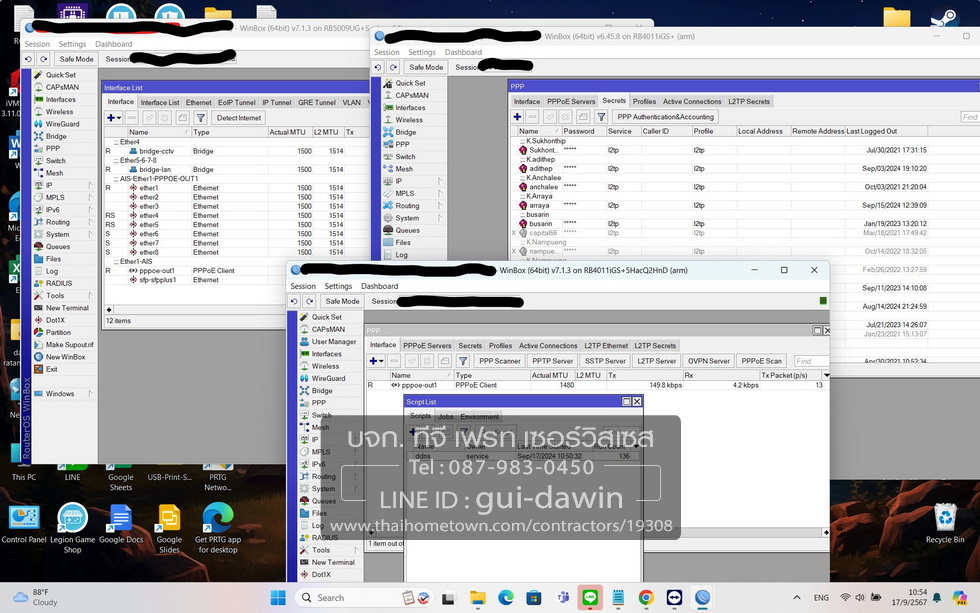Open the Settings menu in the RB5009 WinBox
The image size is (980, 613).
[72, 44]
